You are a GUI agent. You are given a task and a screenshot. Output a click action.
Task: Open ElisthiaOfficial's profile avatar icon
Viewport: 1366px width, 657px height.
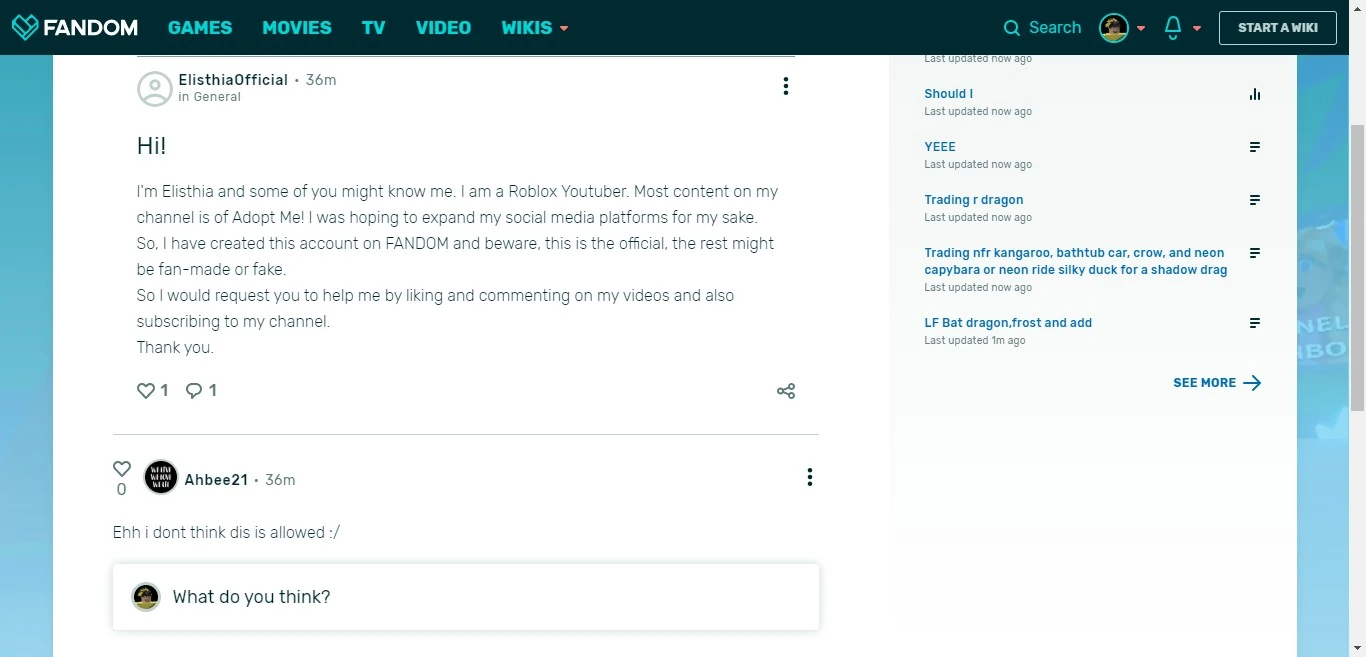pyautogui.click(x=154, y=88)
